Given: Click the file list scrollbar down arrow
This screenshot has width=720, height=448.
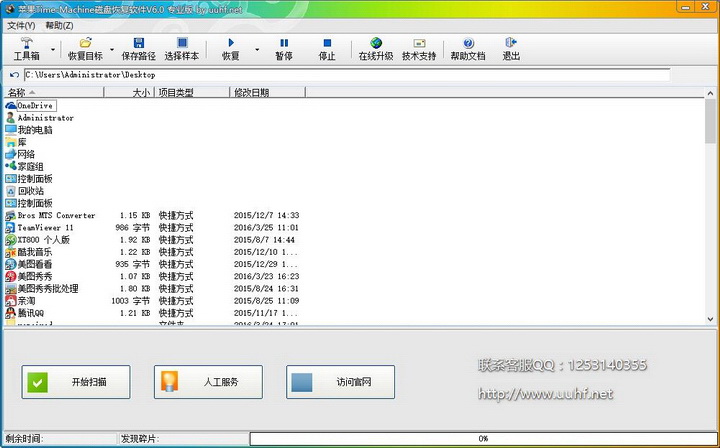Looking at the screenshot, I should pyautogui.click(x=710, y=319).
